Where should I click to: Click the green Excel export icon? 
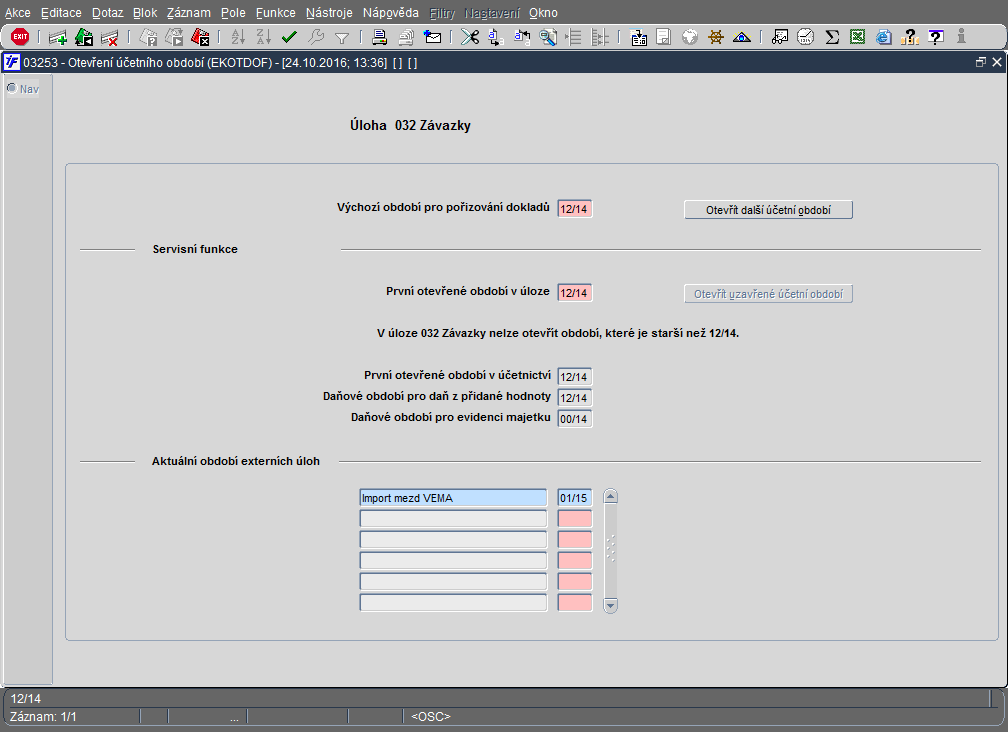pyautogui.click(x=858, y=37)
